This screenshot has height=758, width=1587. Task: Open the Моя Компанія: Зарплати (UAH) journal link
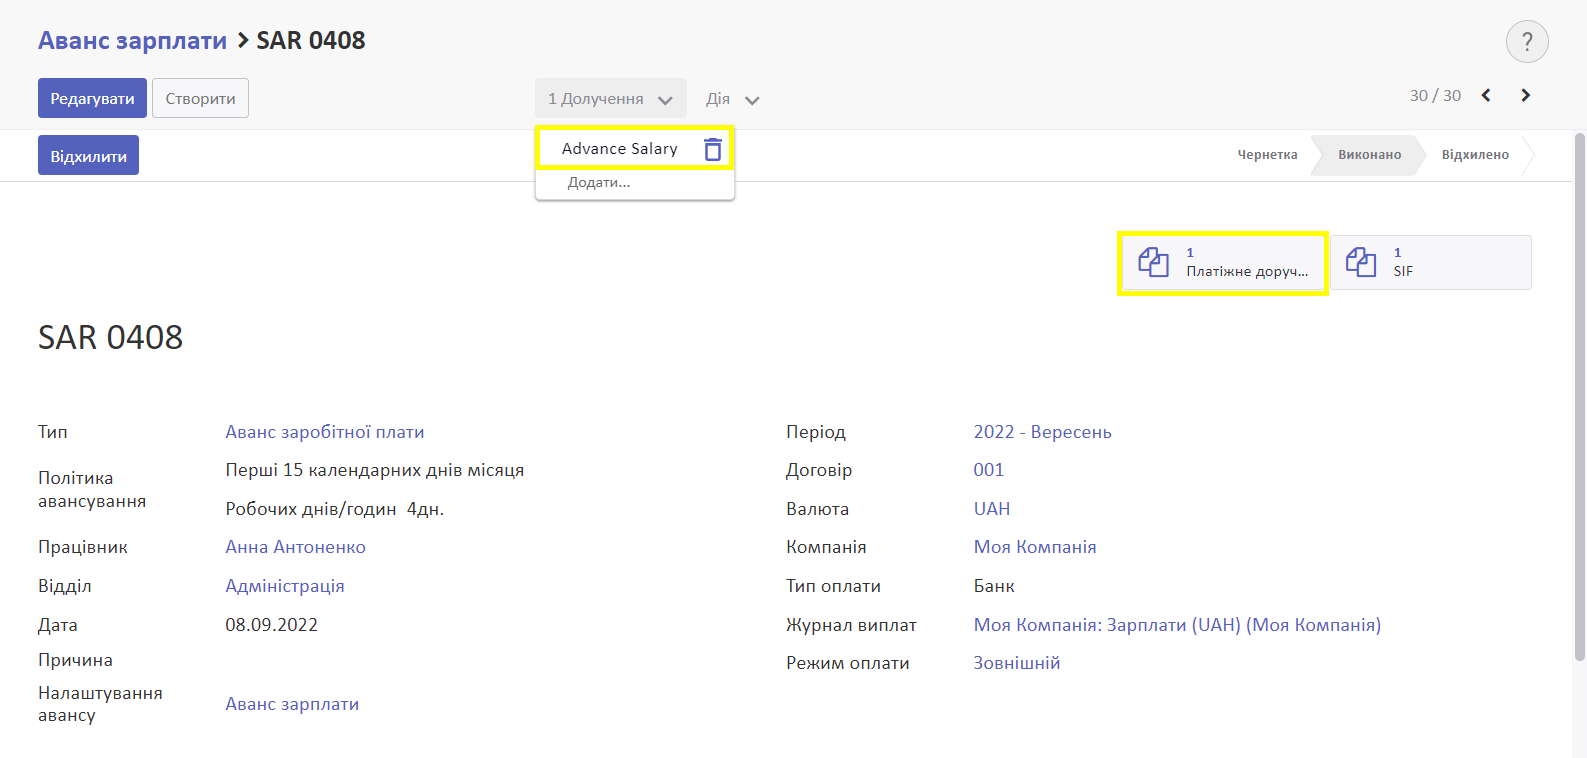[1177, 625]
